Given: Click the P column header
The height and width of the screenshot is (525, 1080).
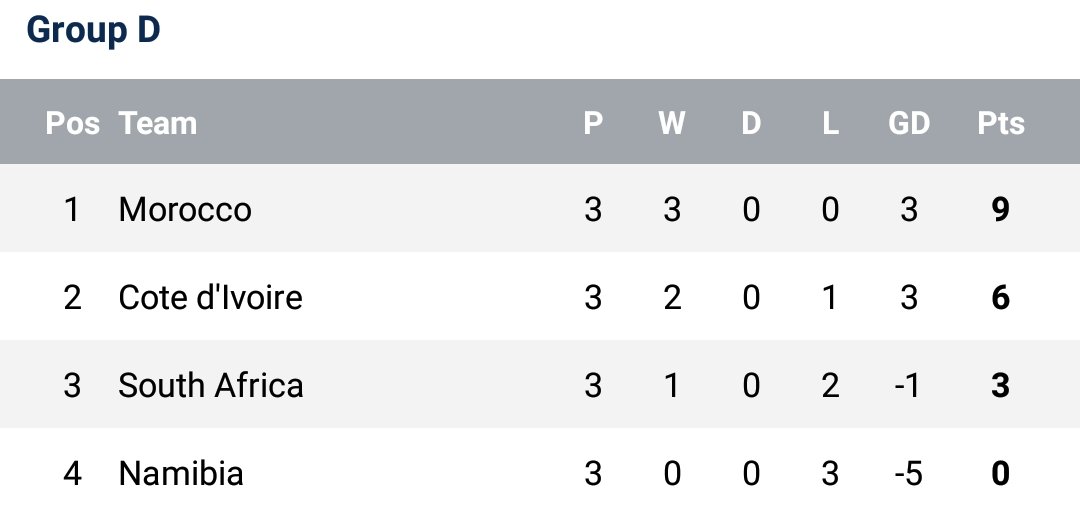Looking at the screenshot, I should click(x=593, y=123).
